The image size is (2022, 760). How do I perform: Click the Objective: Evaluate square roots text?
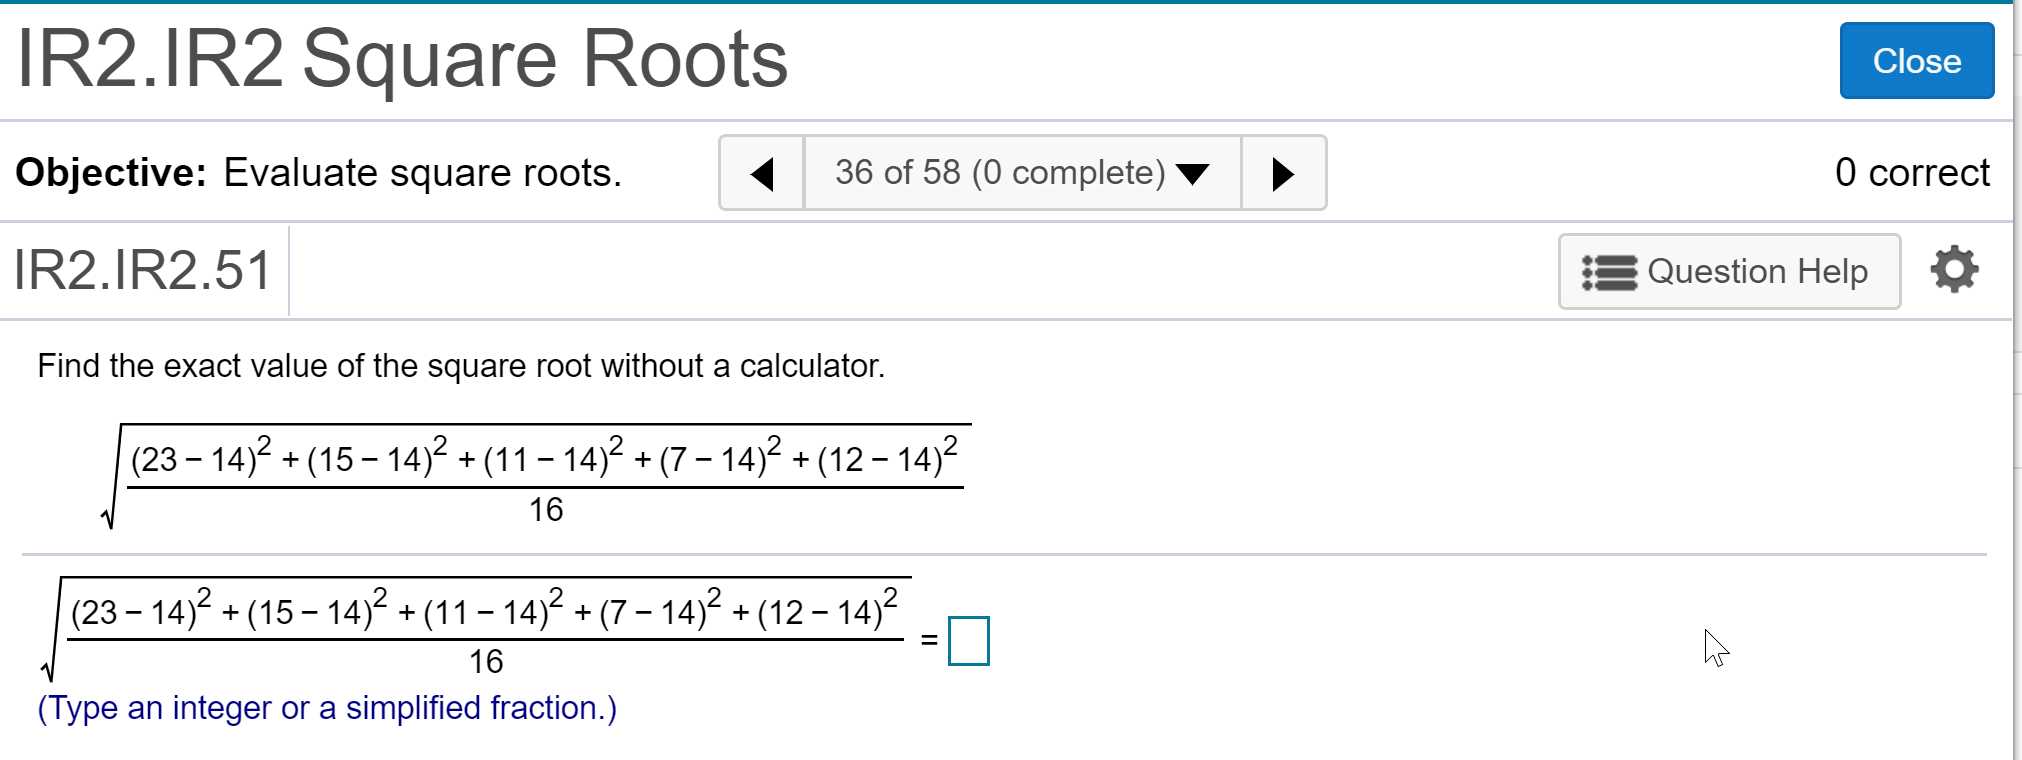click(319, 173)
